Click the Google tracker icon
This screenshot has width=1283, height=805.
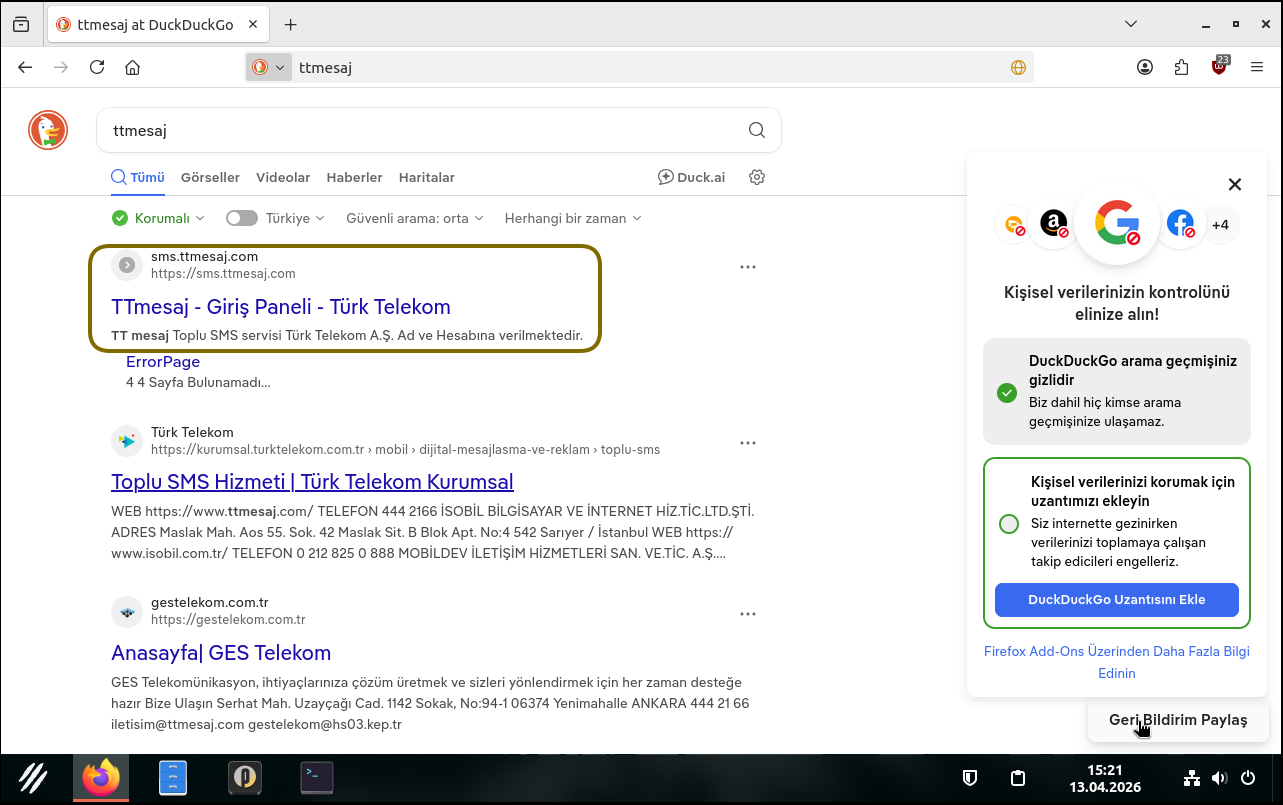(1117, 223)
